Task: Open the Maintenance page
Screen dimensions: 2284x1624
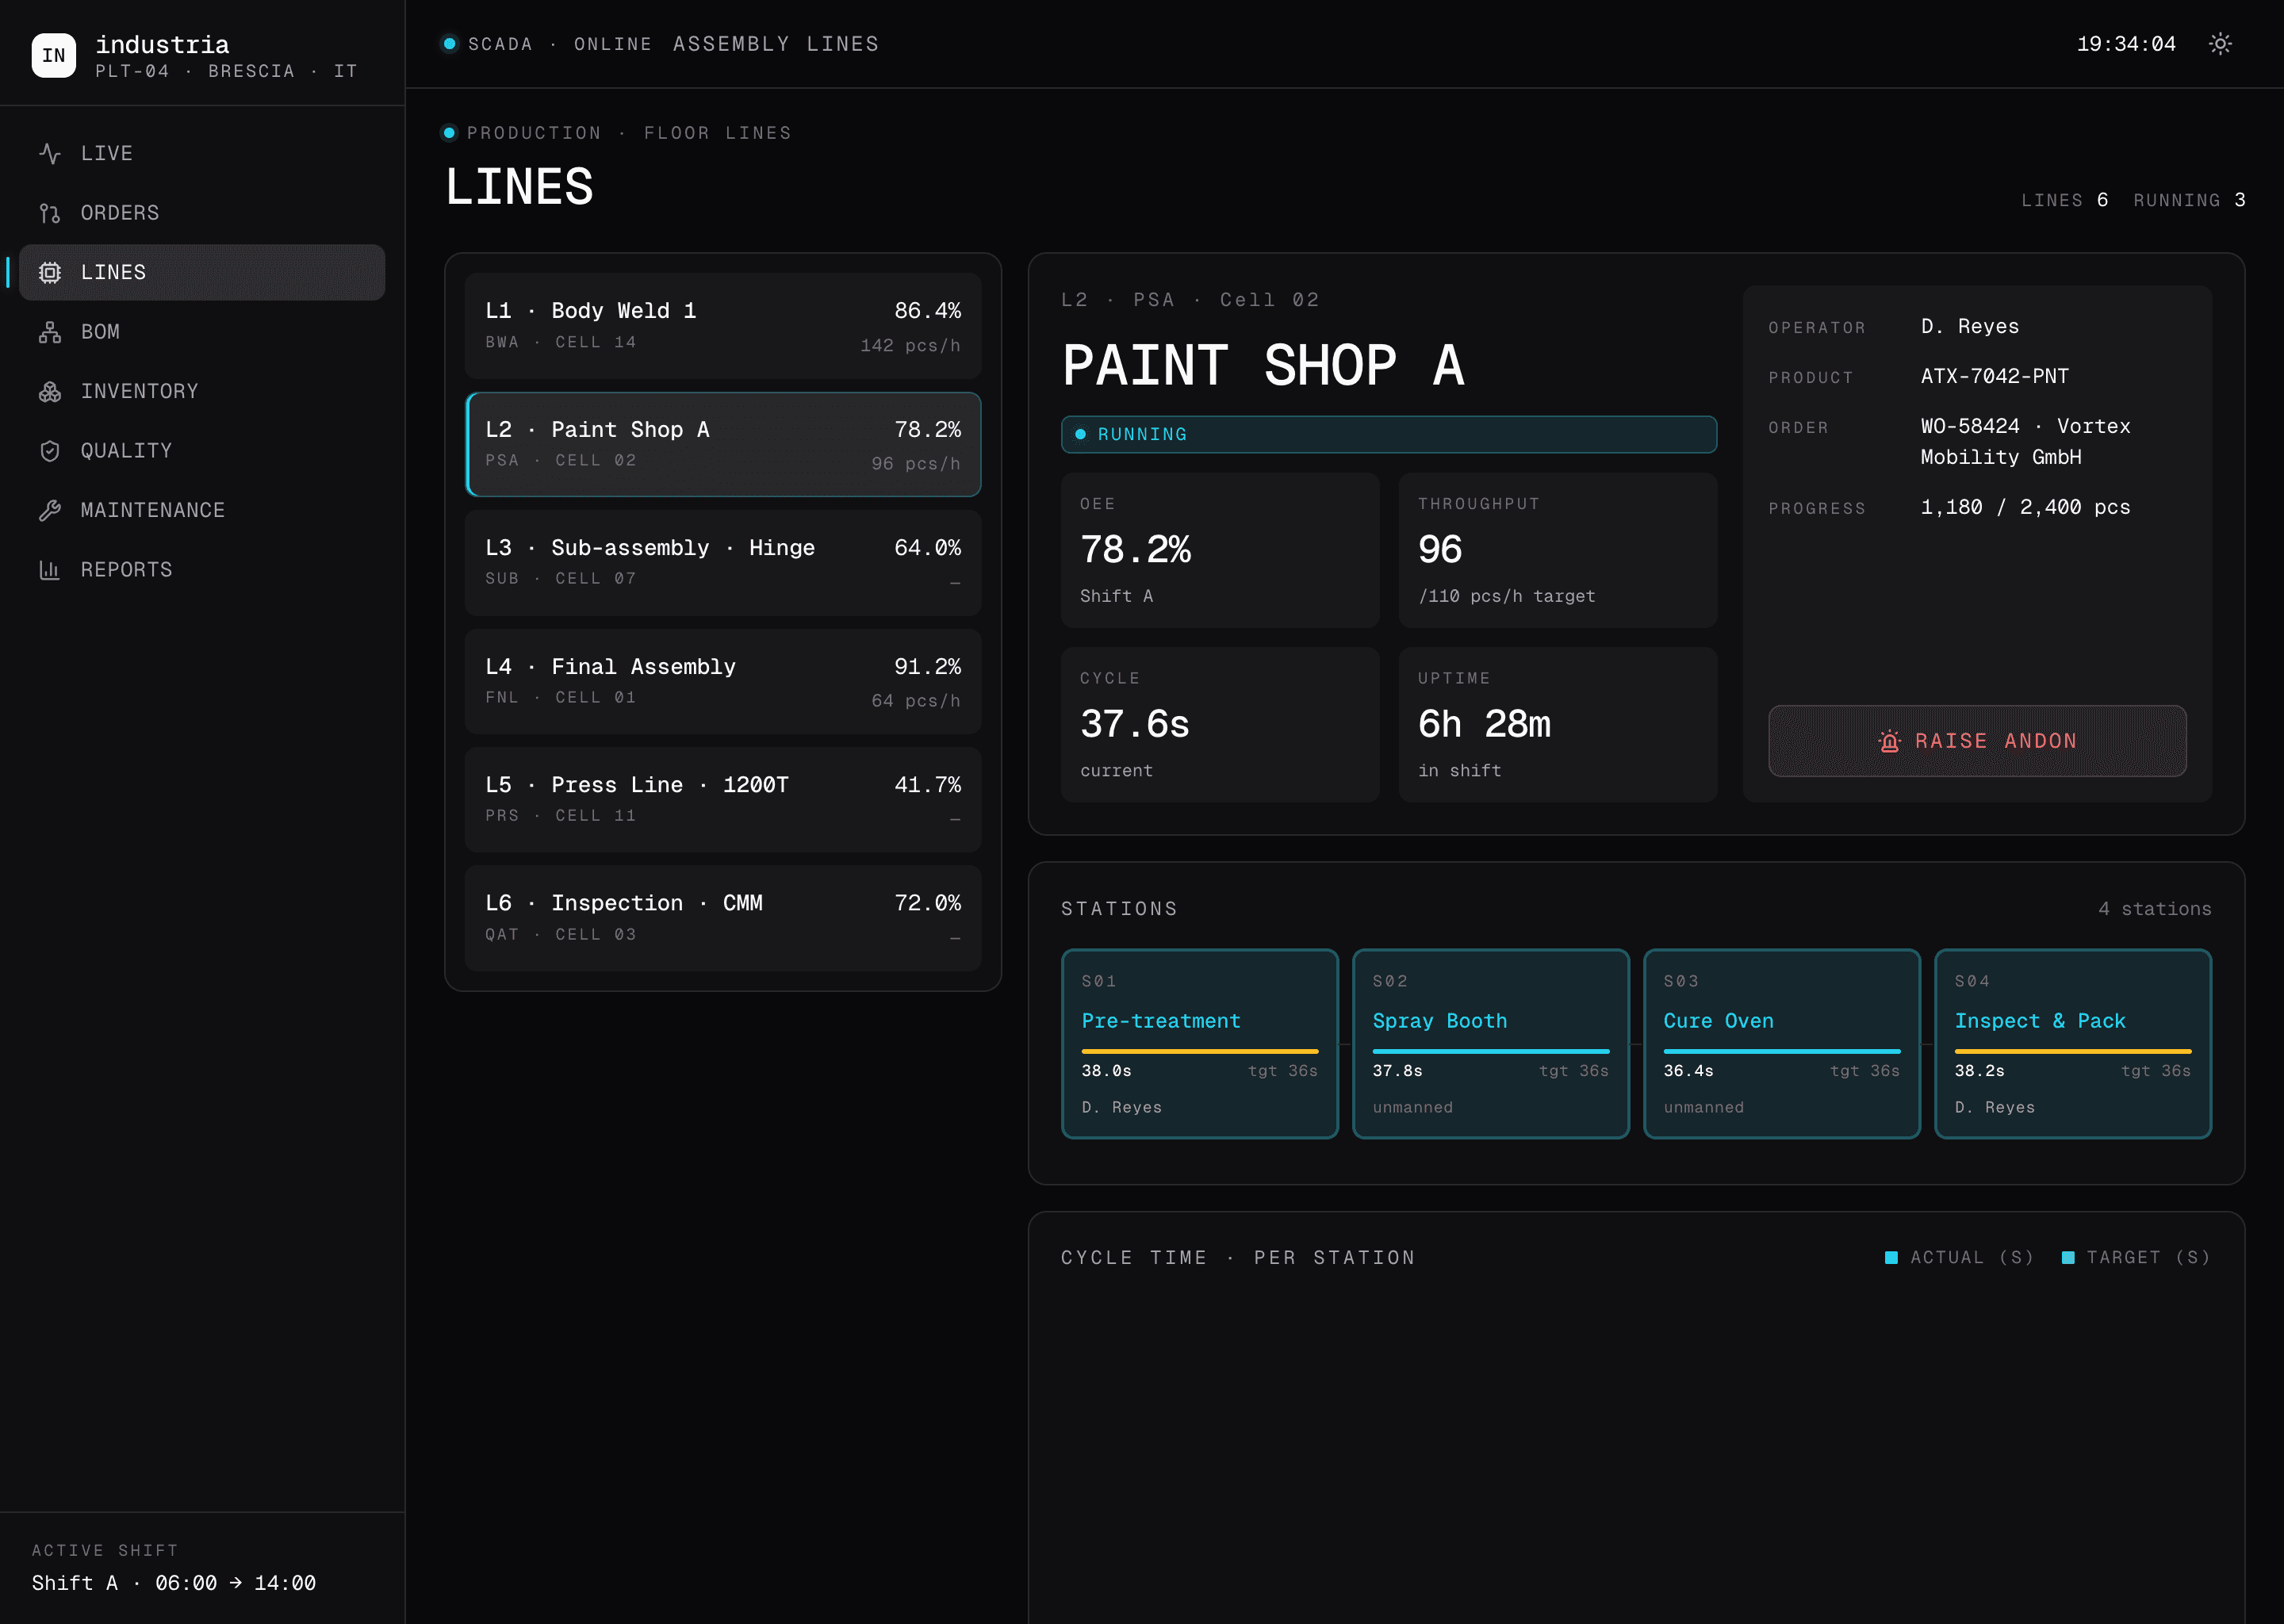Action: (202, 510)
